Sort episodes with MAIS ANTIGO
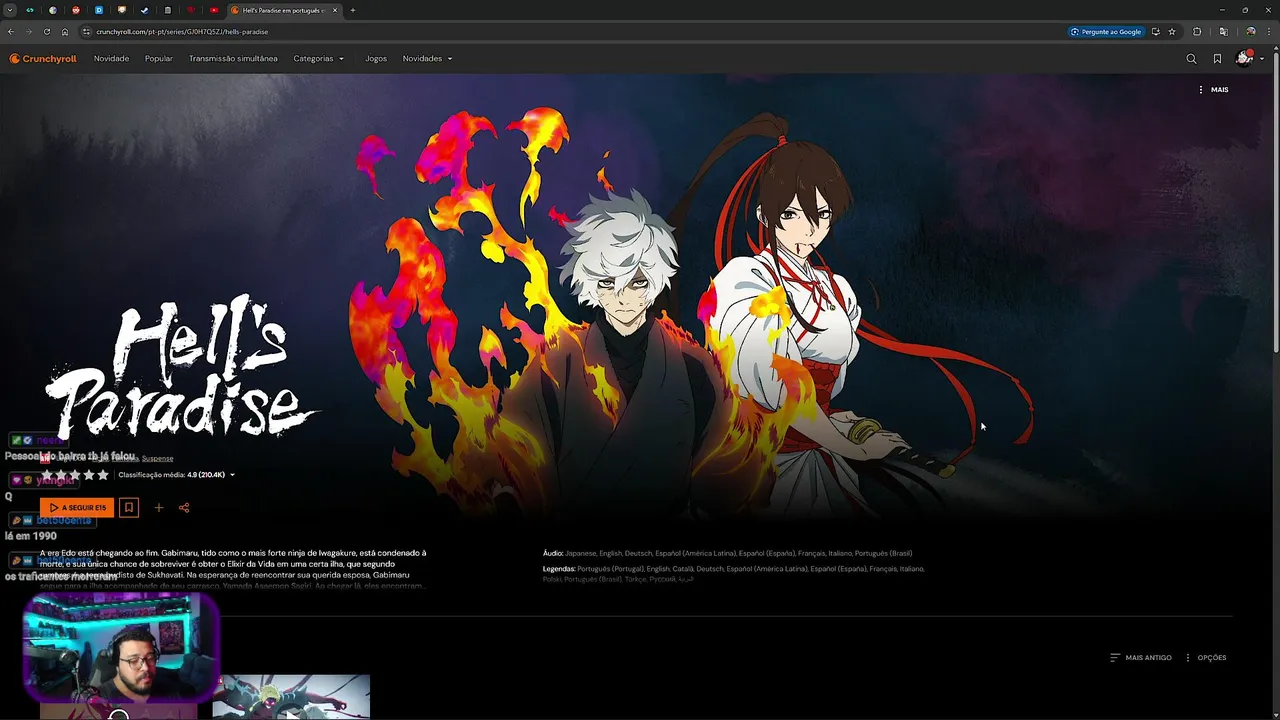The height and width of the screenshot is (720, 1280). [x=1141, y=658]
